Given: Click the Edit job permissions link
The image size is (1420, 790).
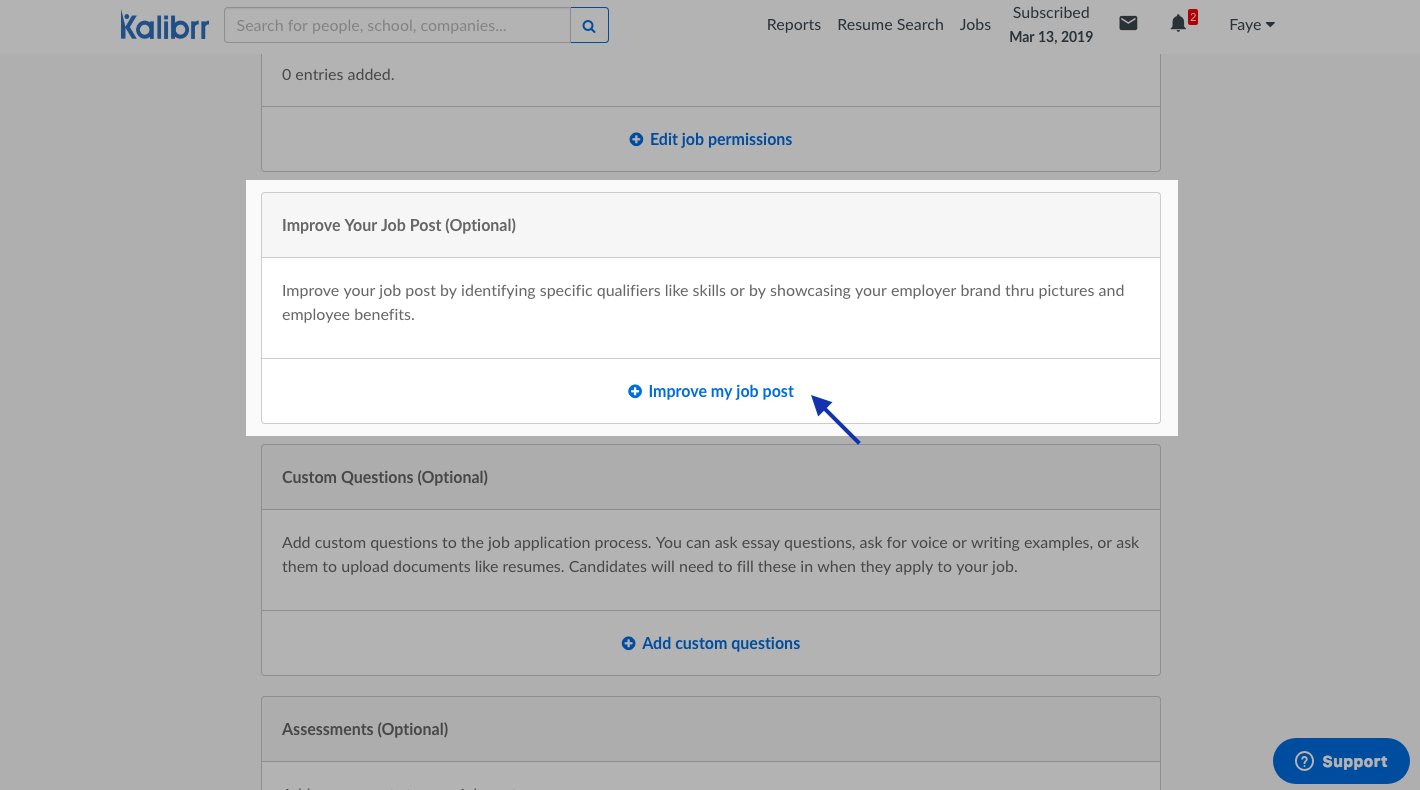Looking at the screenshot, I should [x=720, y=140].
